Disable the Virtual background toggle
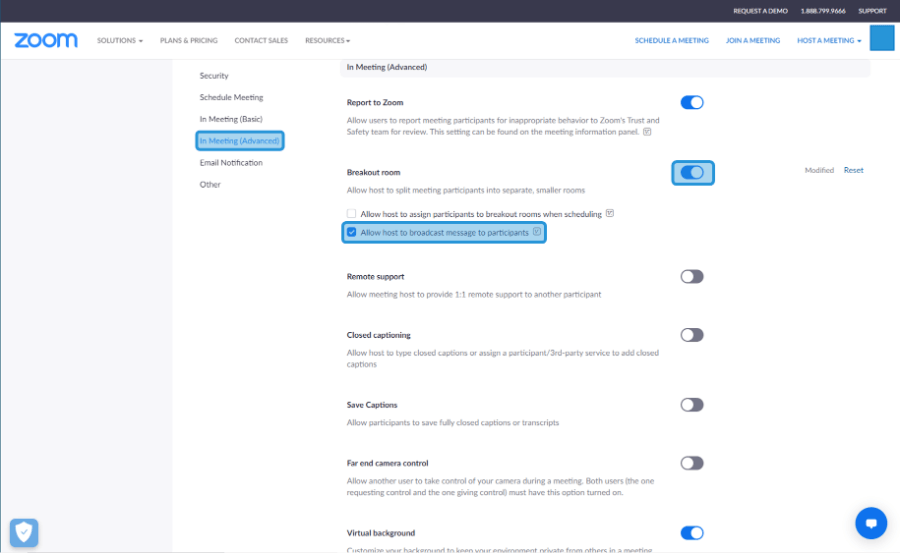This screenshot has height=553, width=900. [692, 533]
